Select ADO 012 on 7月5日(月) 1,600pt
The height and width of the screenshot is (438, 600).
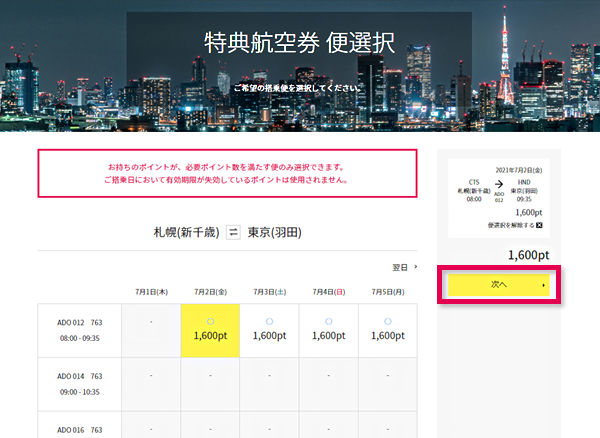click(x=388, y=331)
